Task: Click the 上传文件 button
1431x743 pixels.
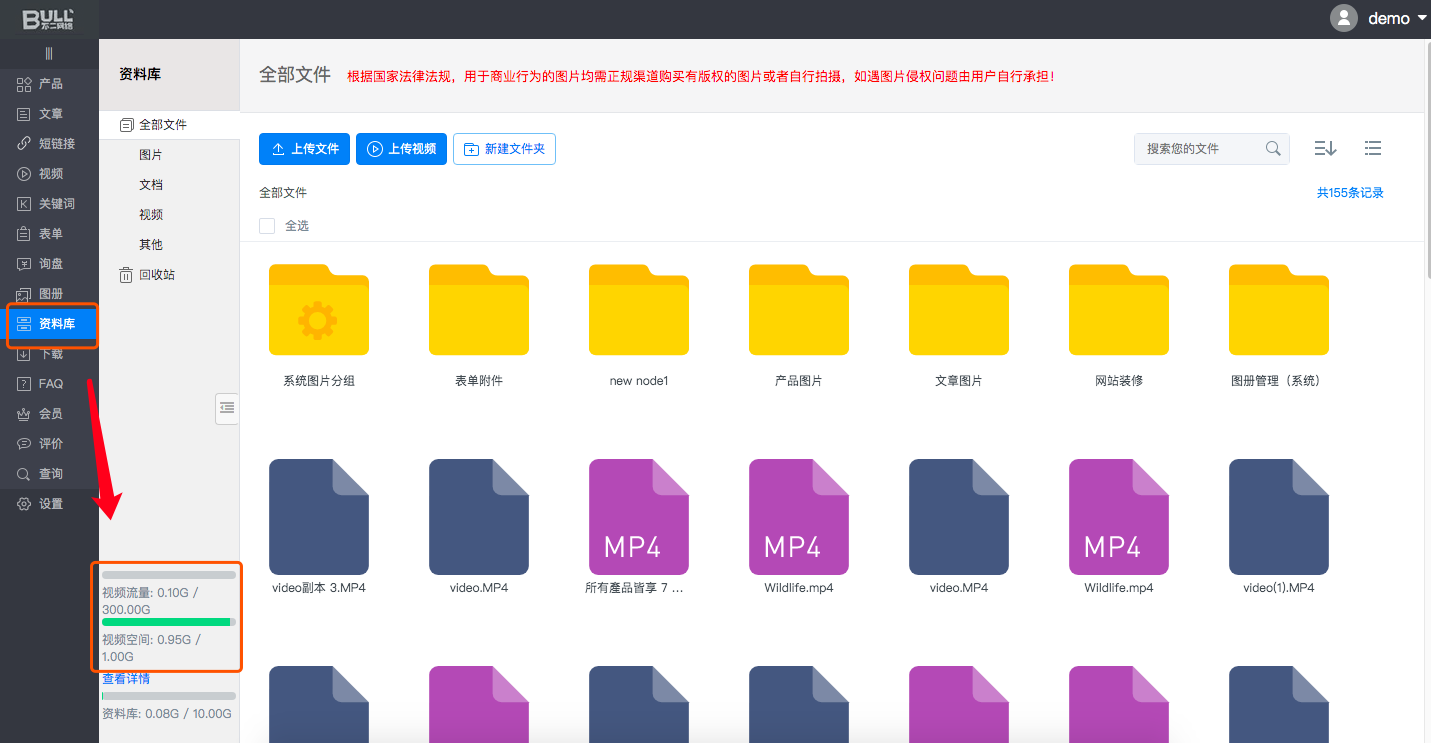Action: [x=305, y=149]
